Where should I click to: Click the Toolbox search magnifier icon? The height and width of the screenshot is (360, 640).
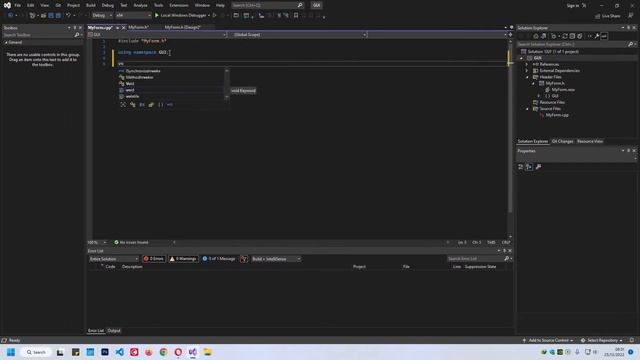coord(77,35)
